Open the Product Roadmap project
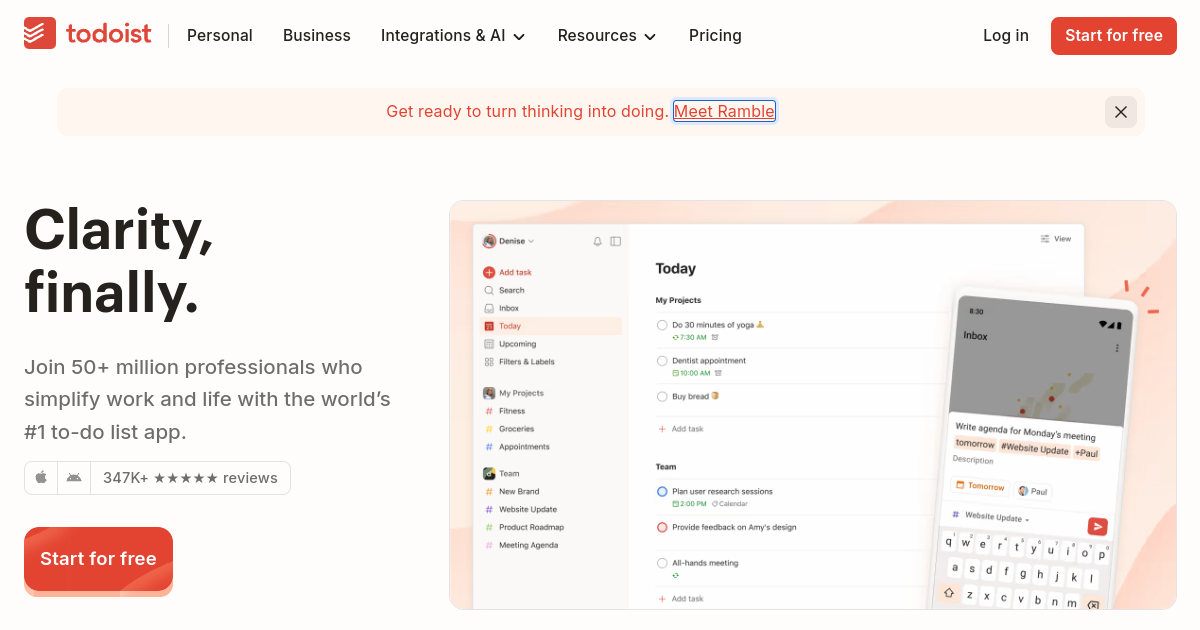This screenshot has height=630, width=1200. click(x=524, y=527)
